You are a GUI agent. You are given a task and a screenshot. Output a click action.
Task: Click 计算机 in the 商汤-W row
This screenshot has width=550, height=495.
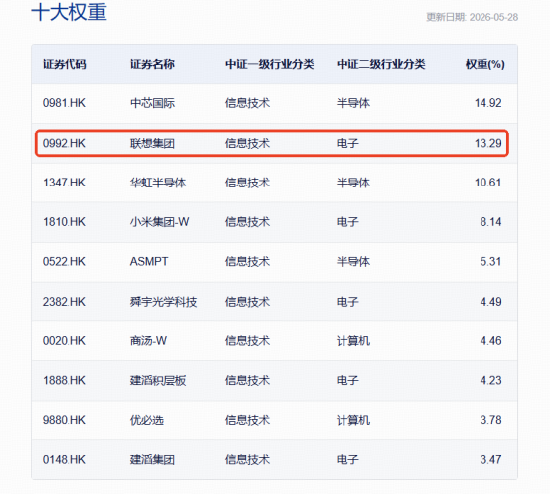[x=353, y=341]
